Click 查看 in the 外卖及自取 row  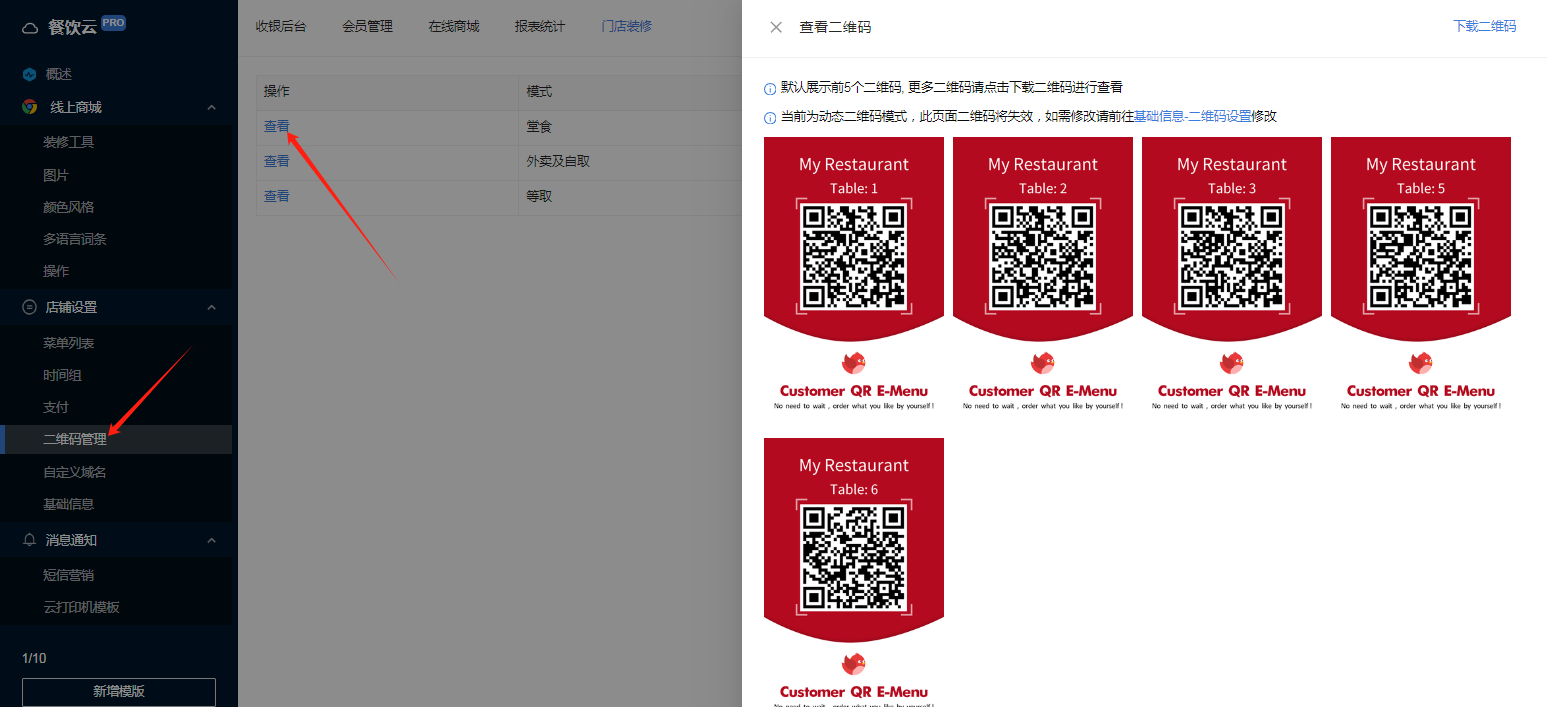[x=277, y=161]
